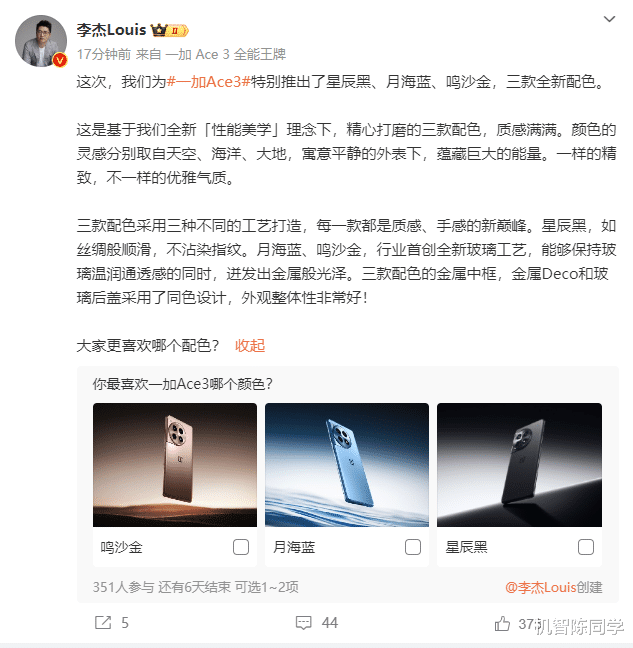Check the 星辰黑 poll option
Screen dimensions: 633x648
click(585, 547)
